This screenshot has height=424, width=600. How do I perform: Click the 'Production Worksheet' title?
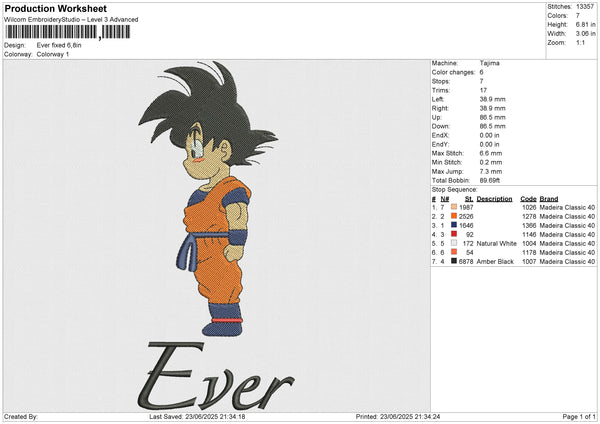click(55, 9)
